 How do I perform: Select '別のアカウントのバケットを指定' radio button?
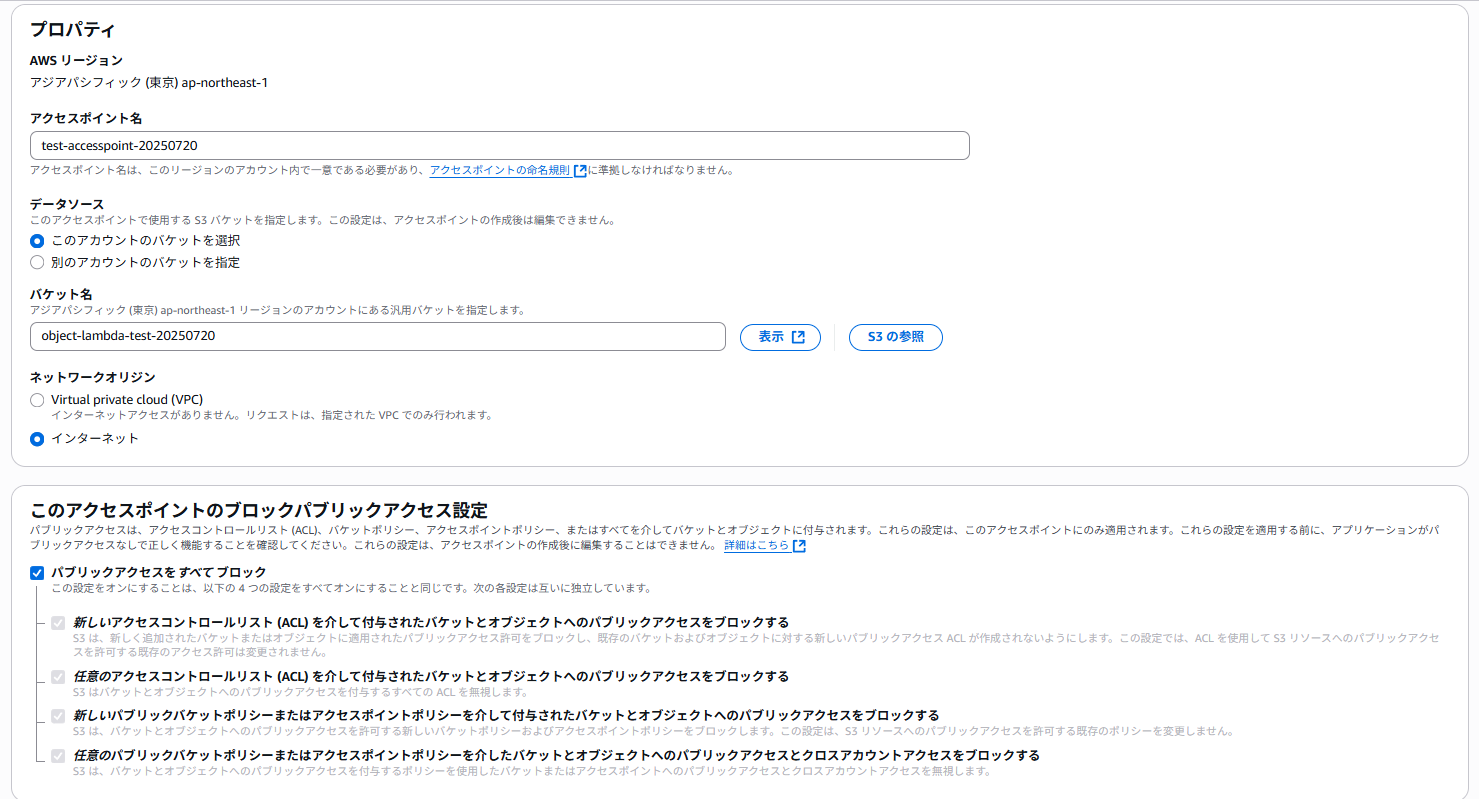coord(37,263)
